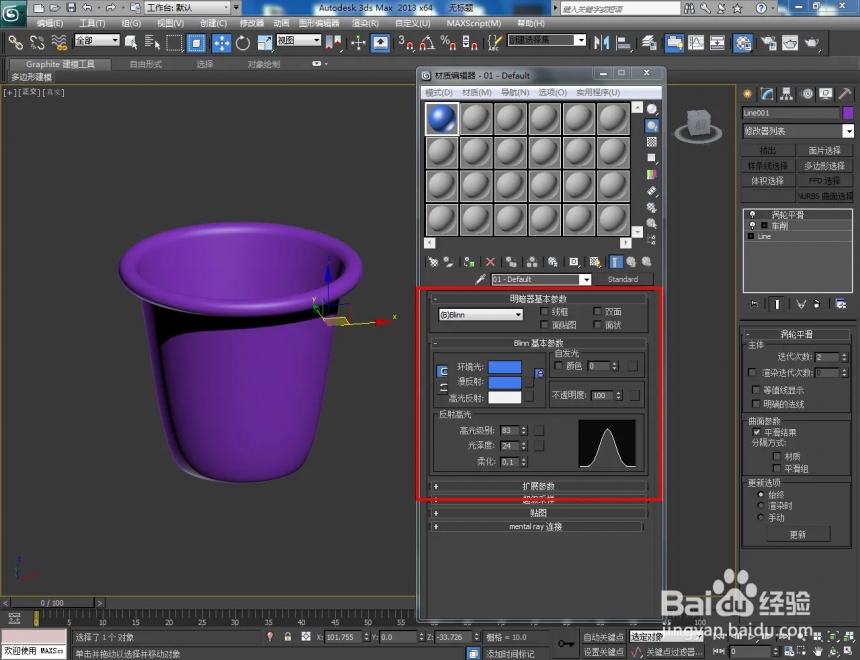
Task: Click the Backlight icon beside sample slots
Action: (x=652, y=126)
